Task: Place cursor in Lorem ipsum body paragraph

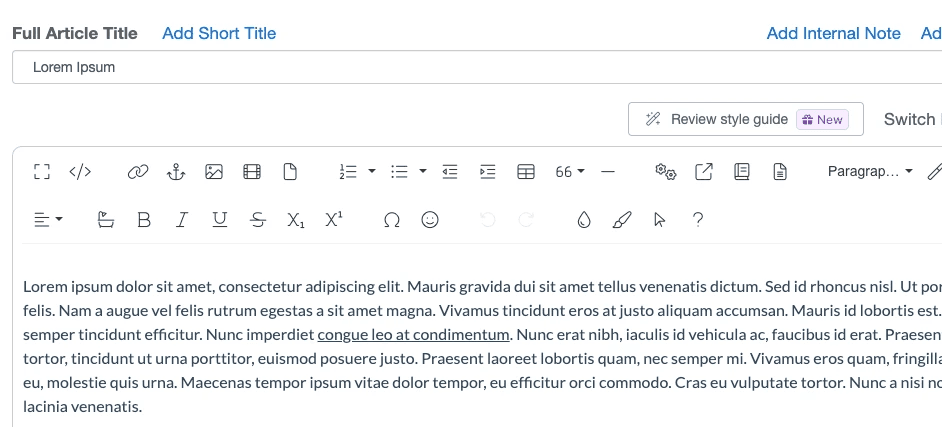Action: point(481,347)
